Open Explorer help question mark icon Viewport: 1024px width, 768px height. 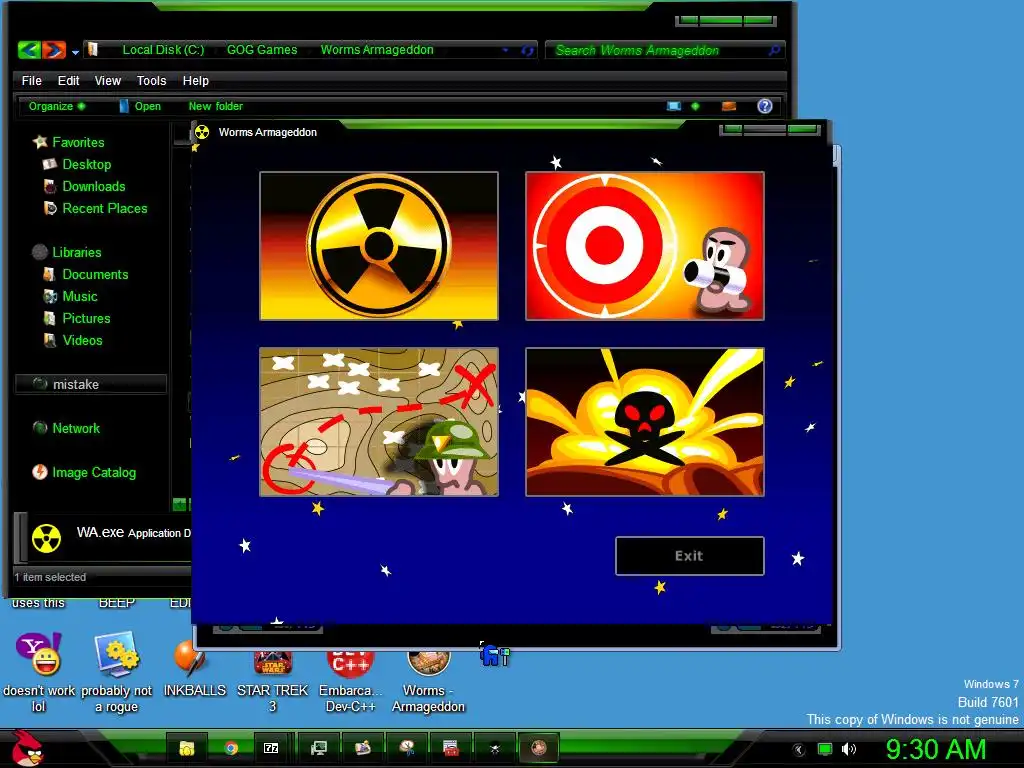click(765, 106)
